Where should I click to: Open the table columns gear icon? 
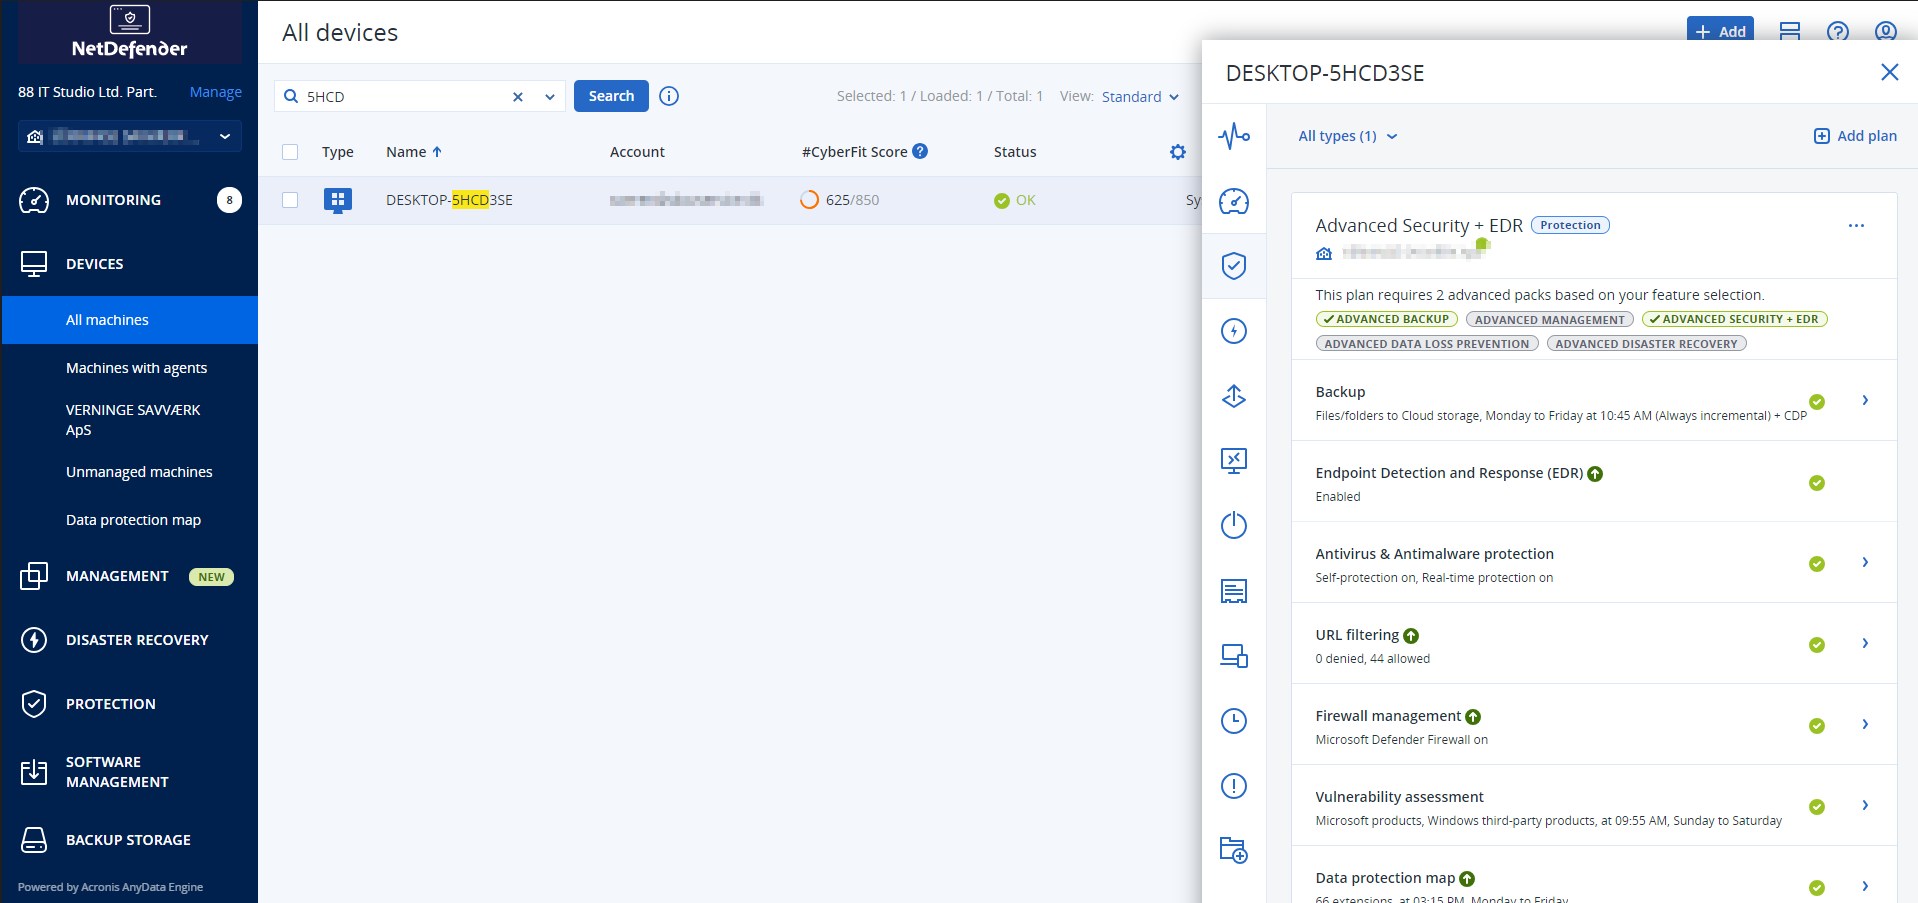pyautogui.click(x=1177, y=152)
